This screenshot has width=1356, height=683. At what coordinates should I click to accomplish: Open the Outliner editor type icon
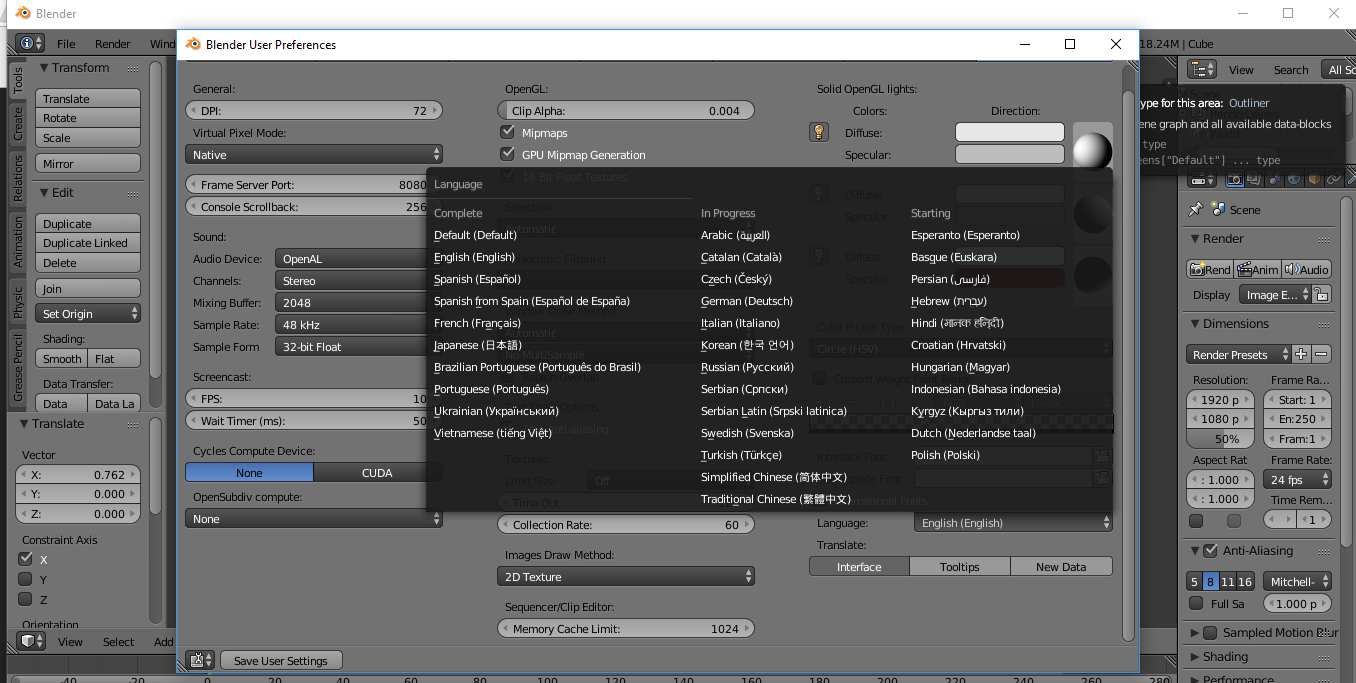pyautogui.click(x=1201, y=69)
